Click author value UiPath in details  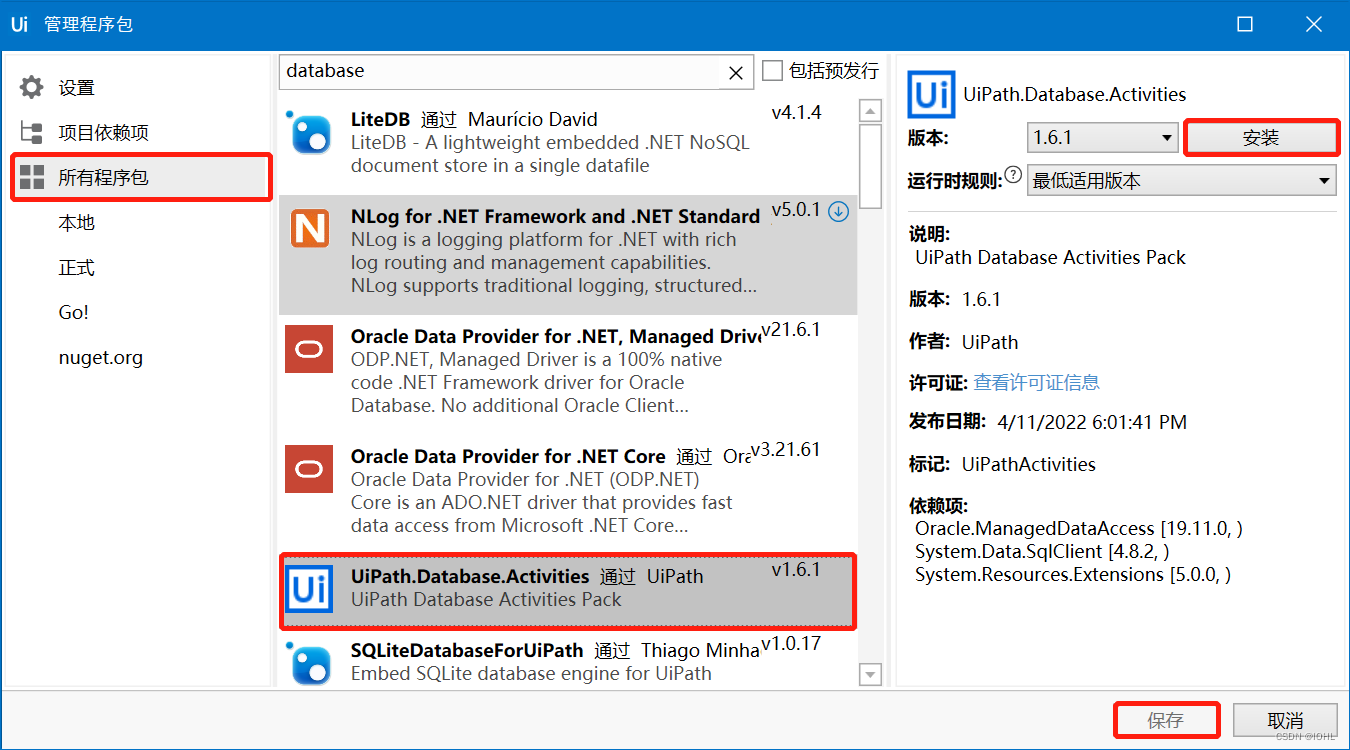coord(990,342)
